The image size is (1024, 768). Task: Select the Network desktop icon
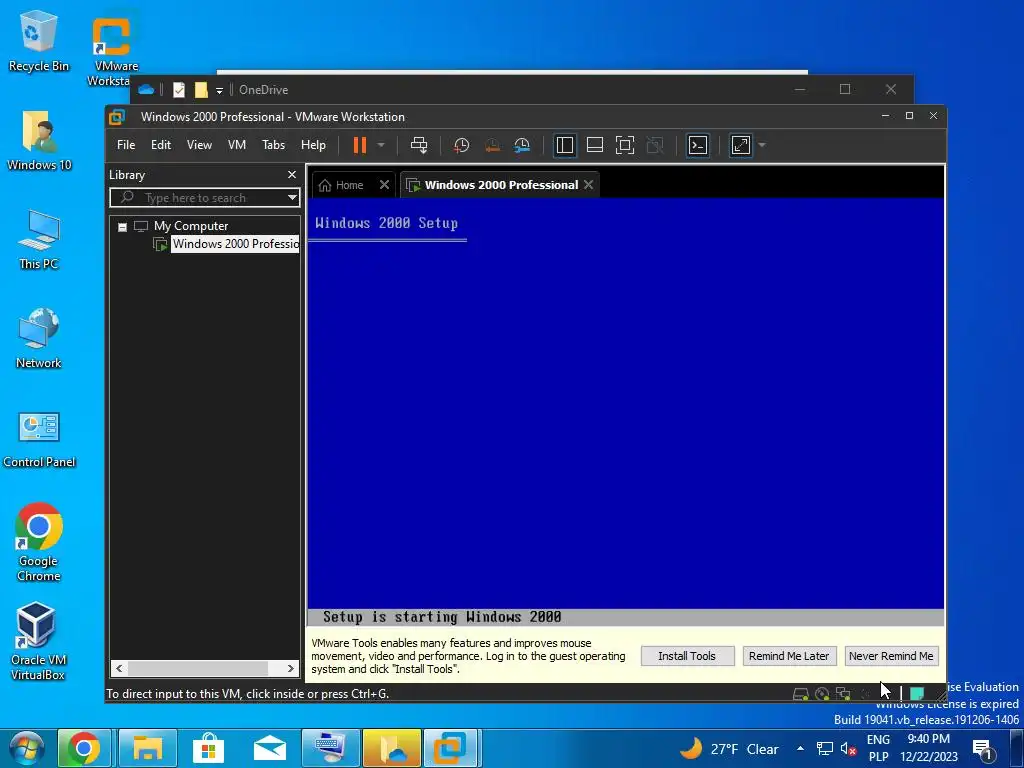[39, 338]
